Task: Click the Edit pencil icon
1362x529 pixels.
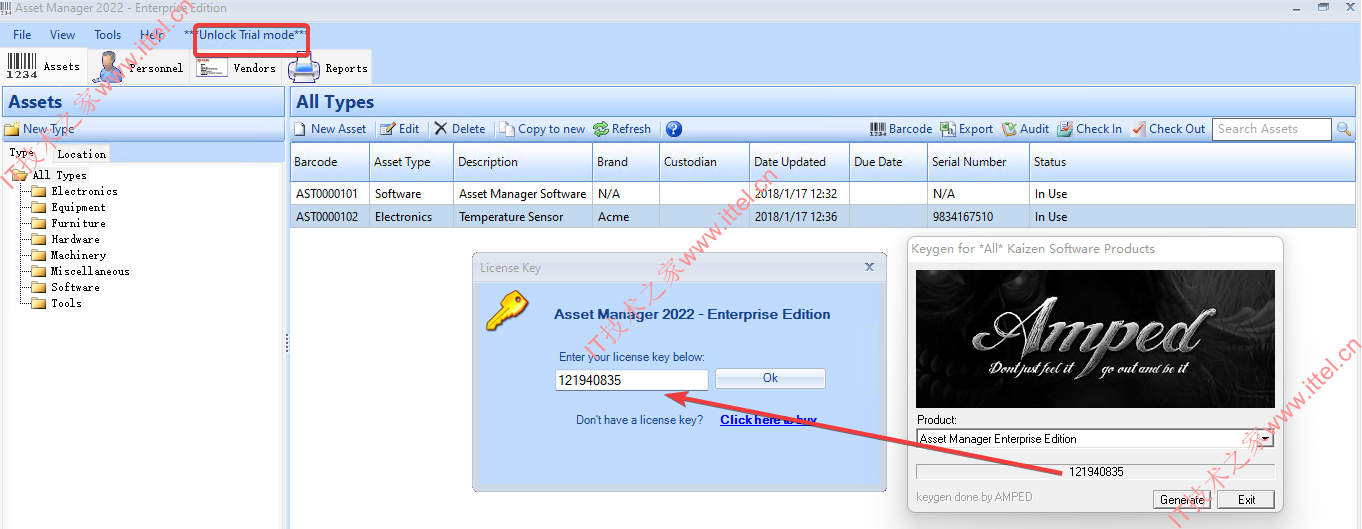Action: tap(388, 129)
